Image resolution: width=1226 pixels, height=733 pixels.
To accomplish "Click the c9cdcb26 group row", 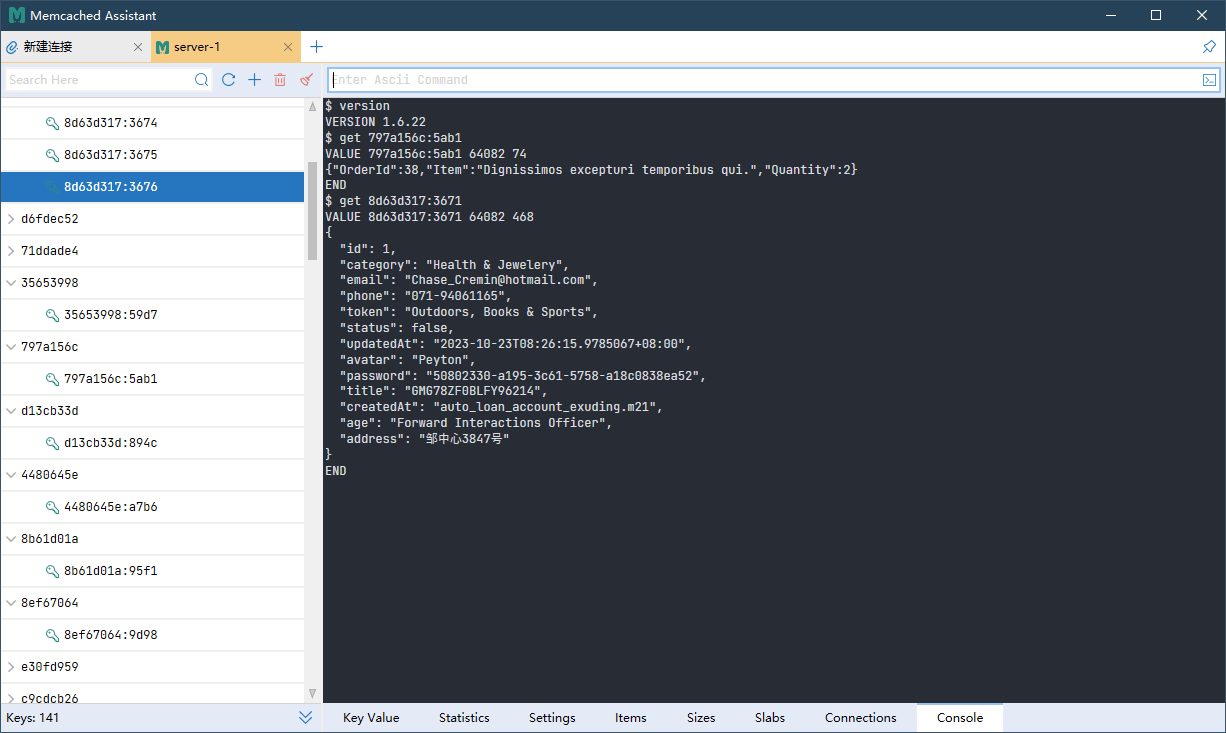I will click(152, 697).
